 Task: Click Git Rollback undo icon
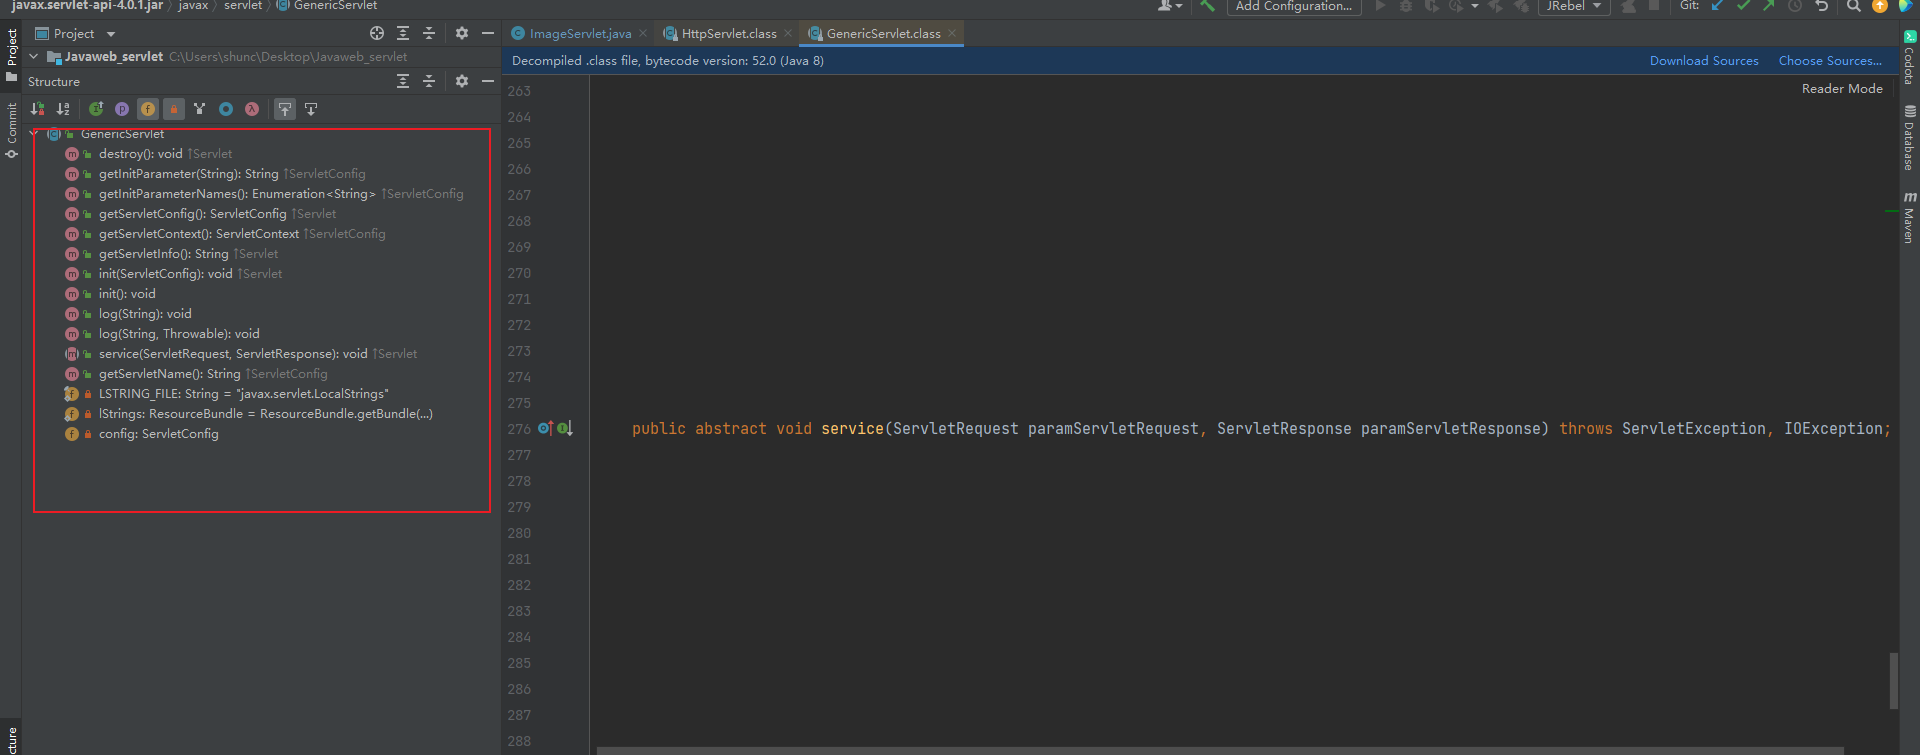[x=1822, y=6]
